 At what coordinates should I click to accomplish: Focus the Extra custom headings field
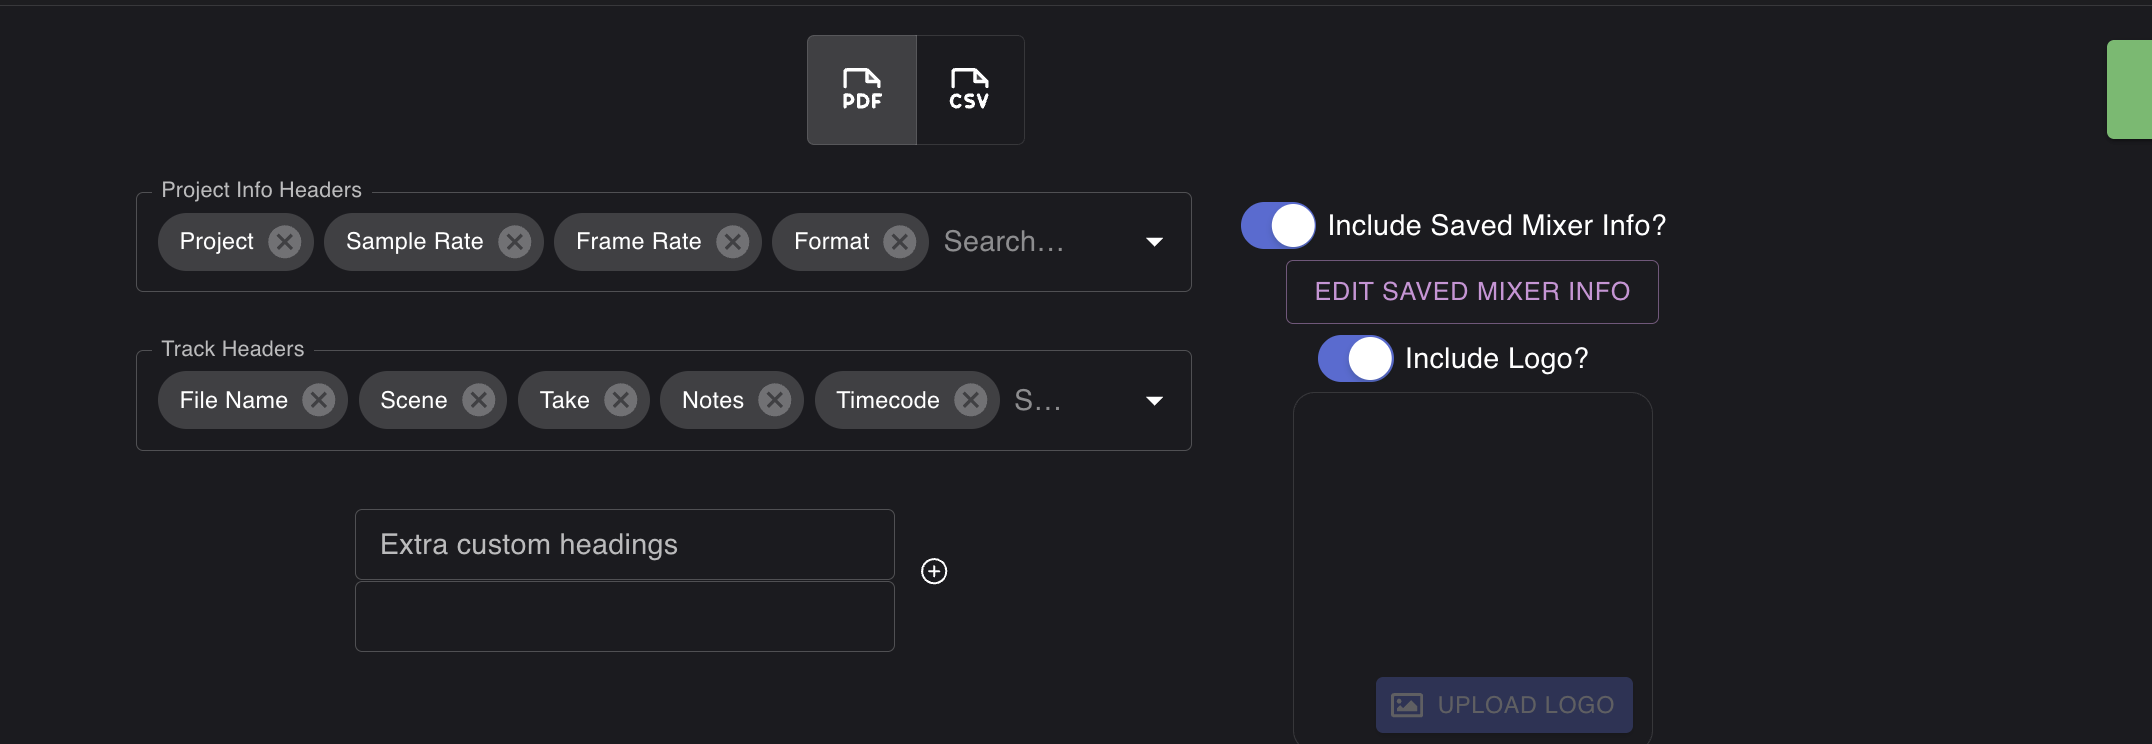click(624, 545)
